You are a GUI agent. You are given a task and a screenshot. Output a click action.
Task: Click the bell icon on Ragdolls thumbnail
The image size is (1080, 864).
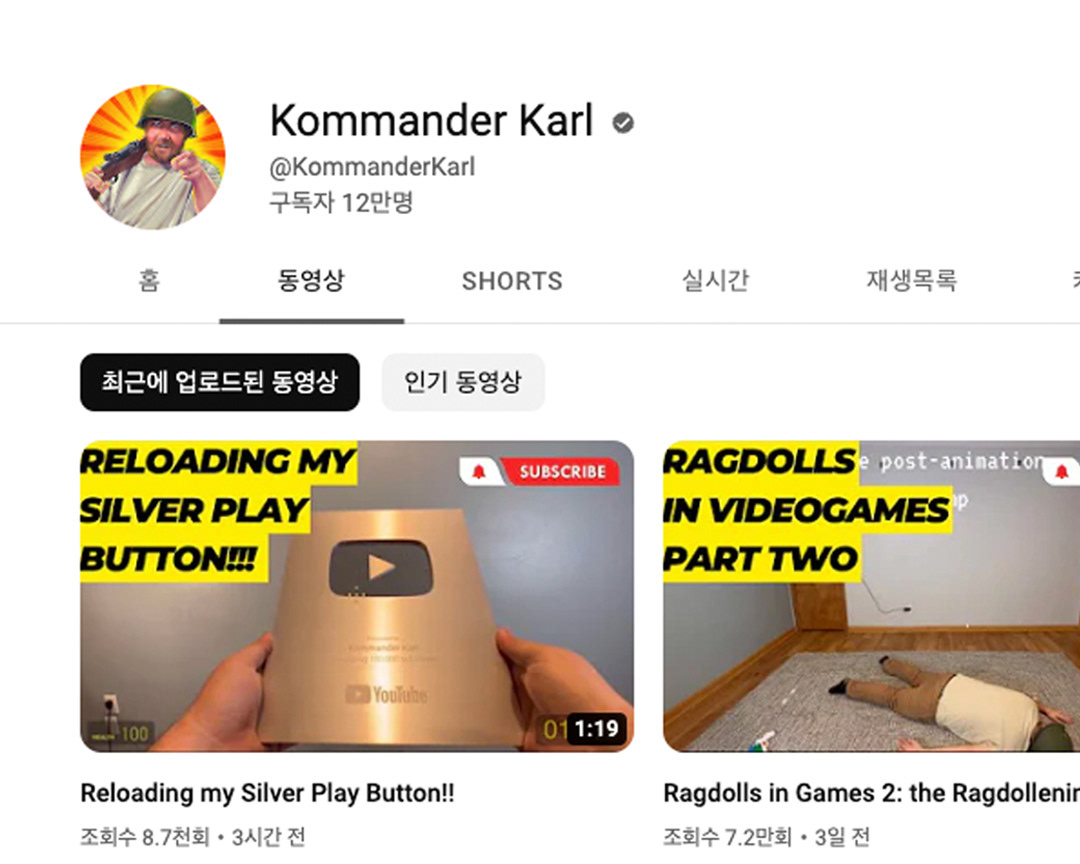tap(1061, 471)
